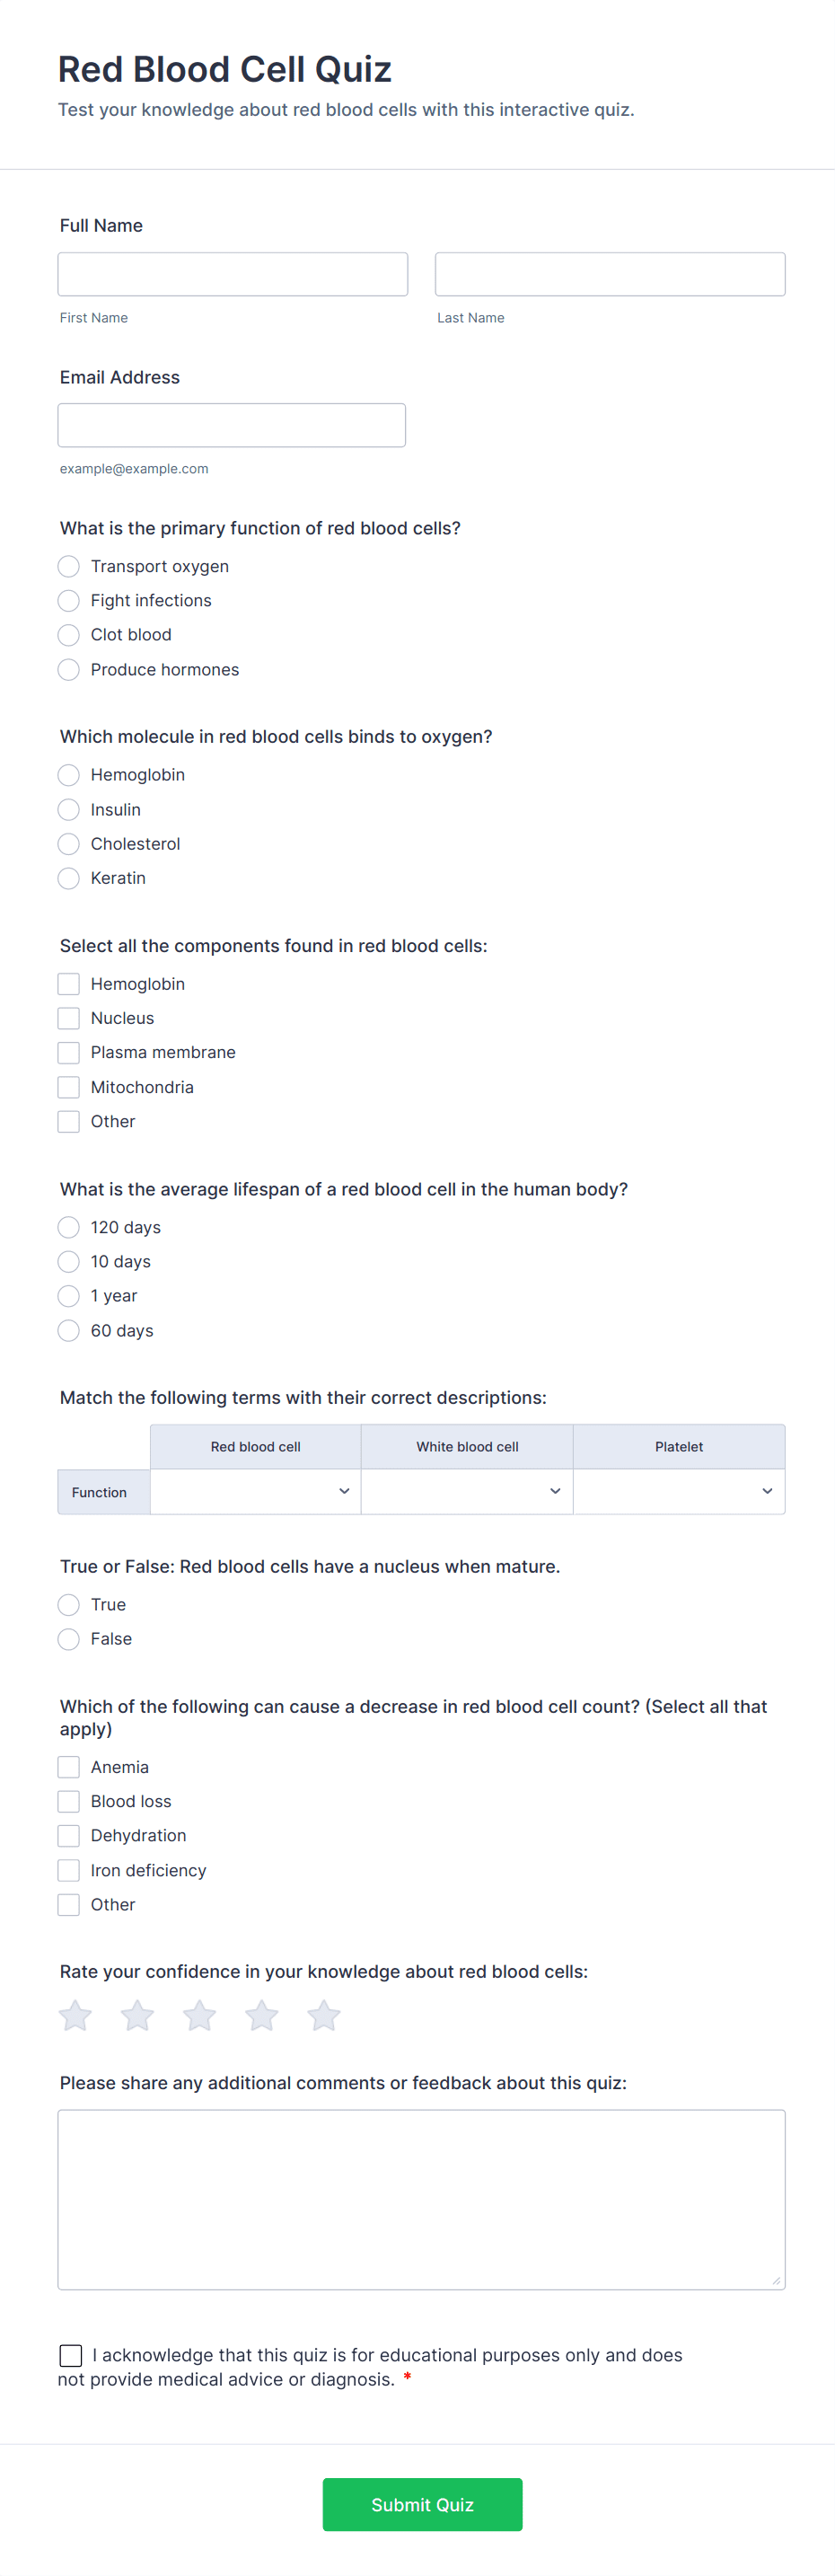Select the fourth rating star
The image size is (835, 2576).
tap(262, 2015)
